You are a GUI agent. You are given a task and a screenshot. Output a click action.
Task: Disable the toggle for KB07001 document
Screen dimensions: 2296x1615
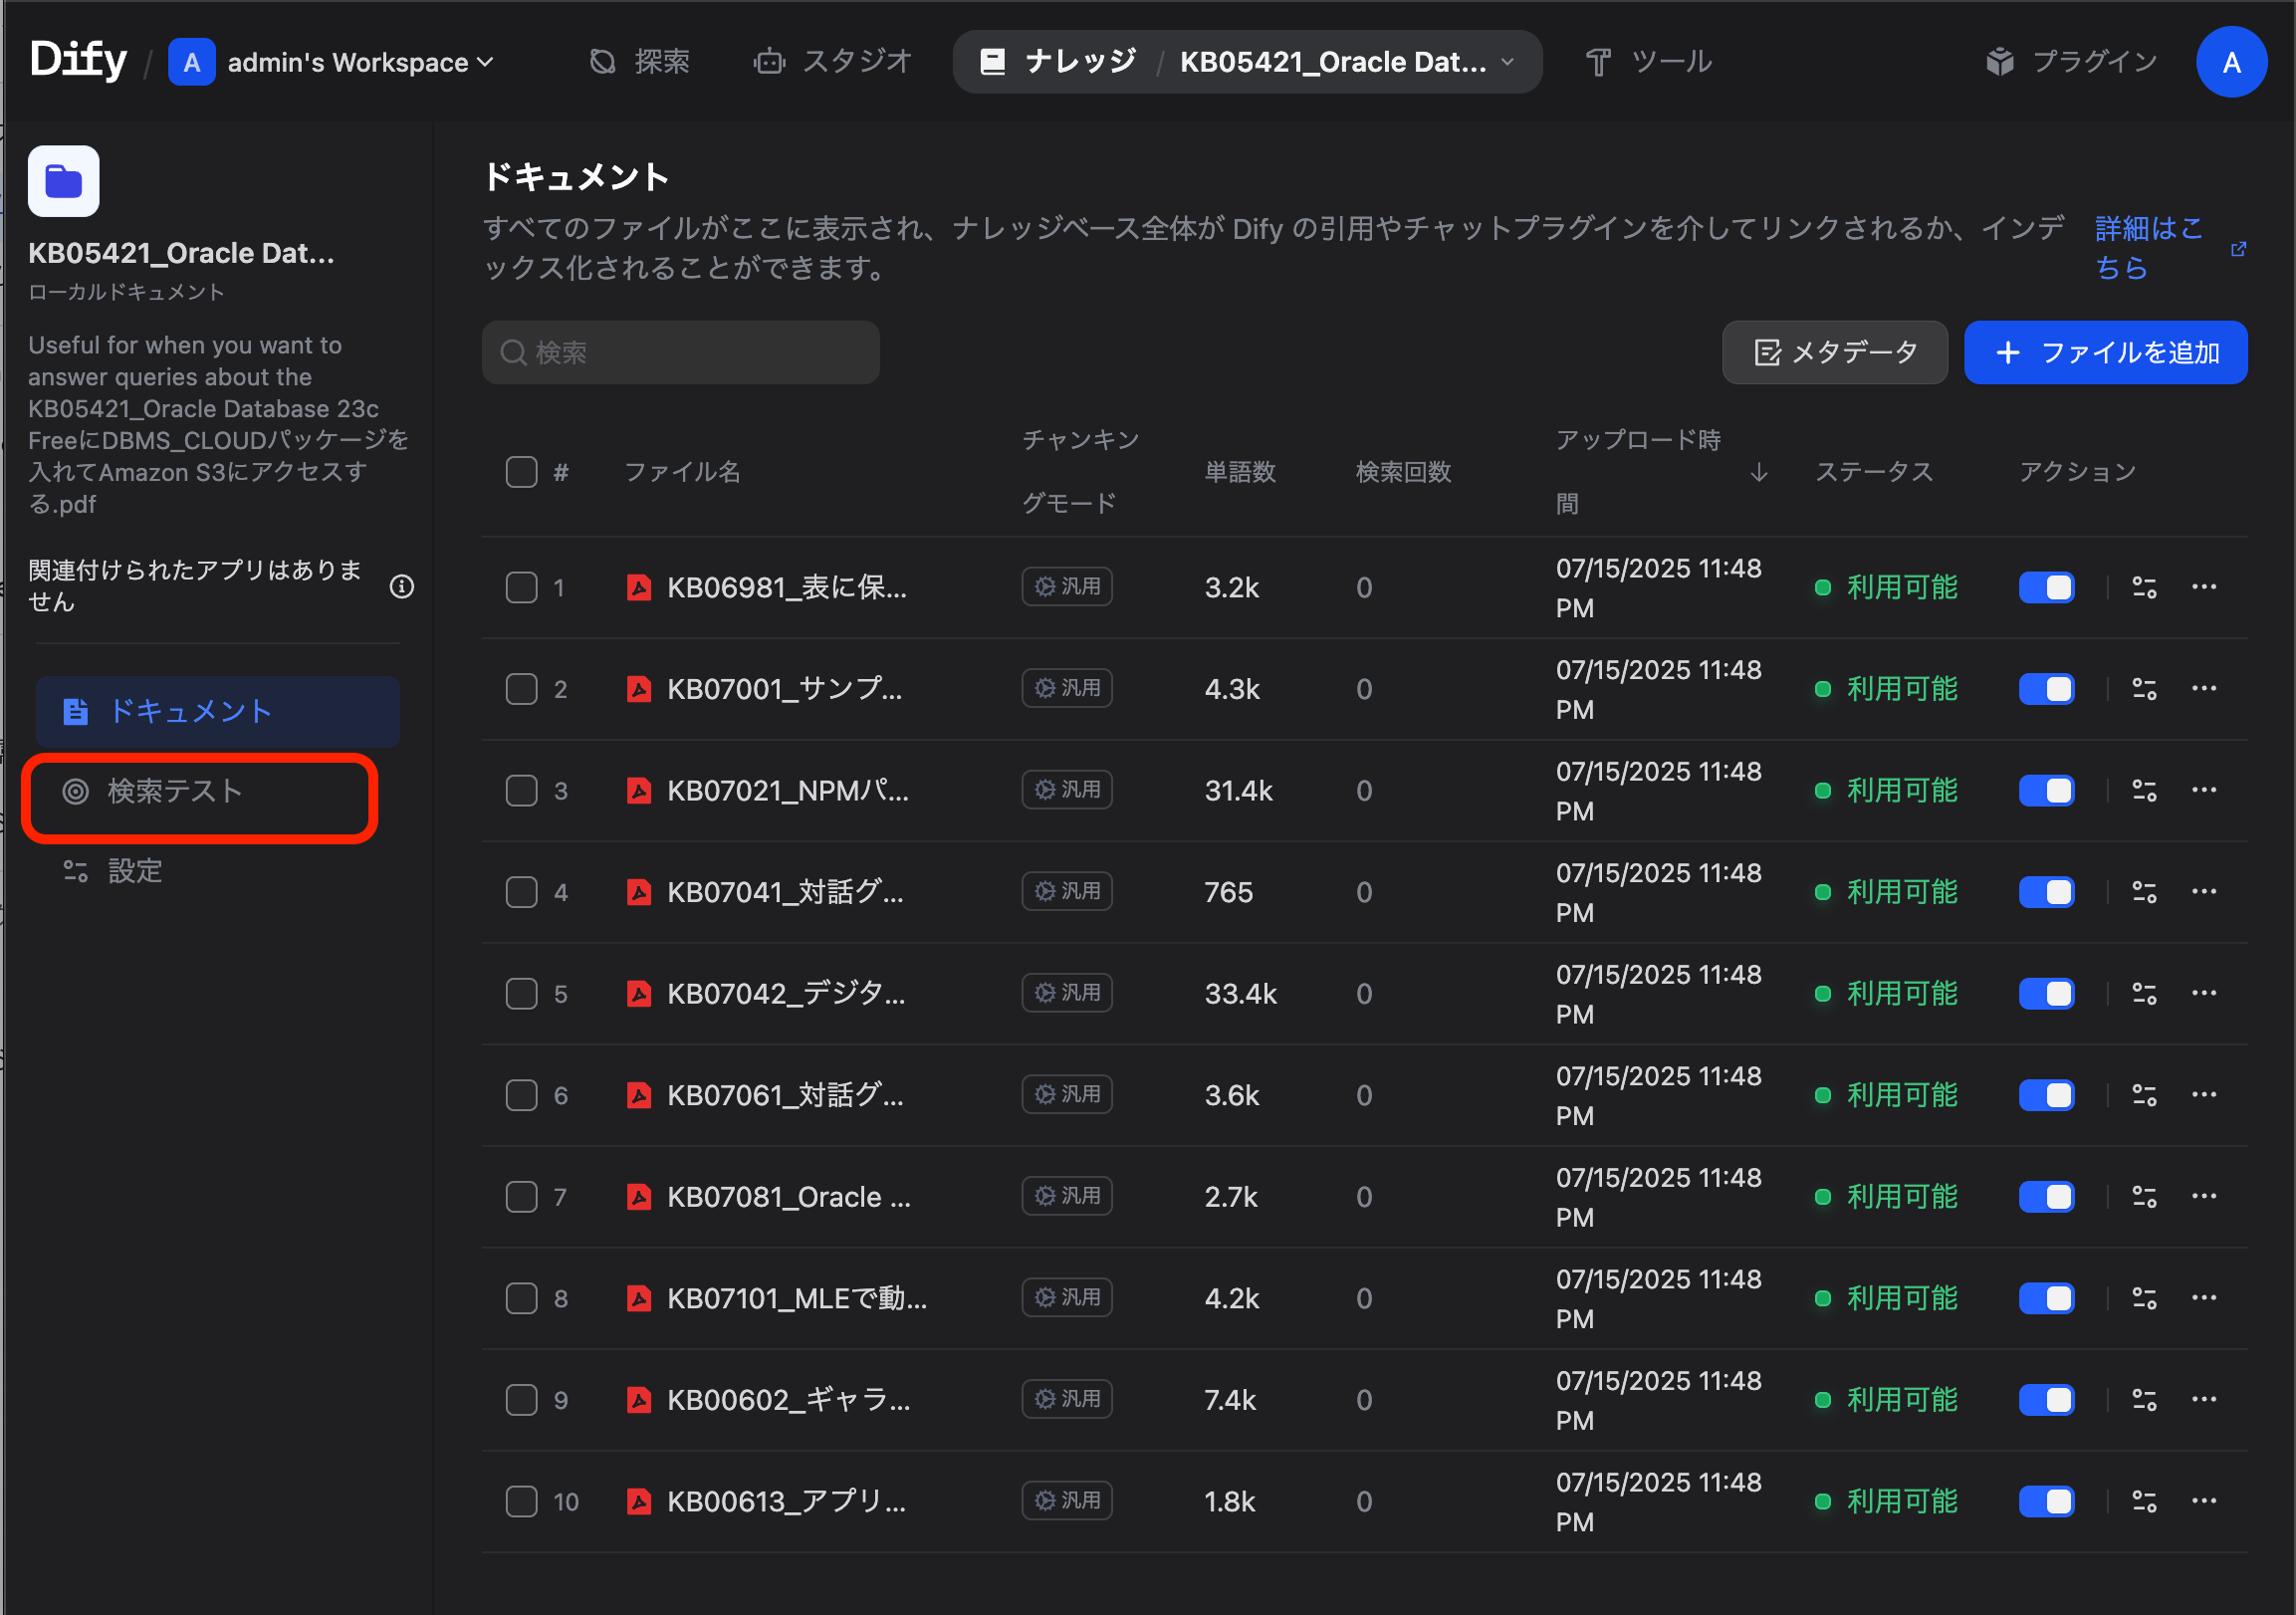point(2046,689)
